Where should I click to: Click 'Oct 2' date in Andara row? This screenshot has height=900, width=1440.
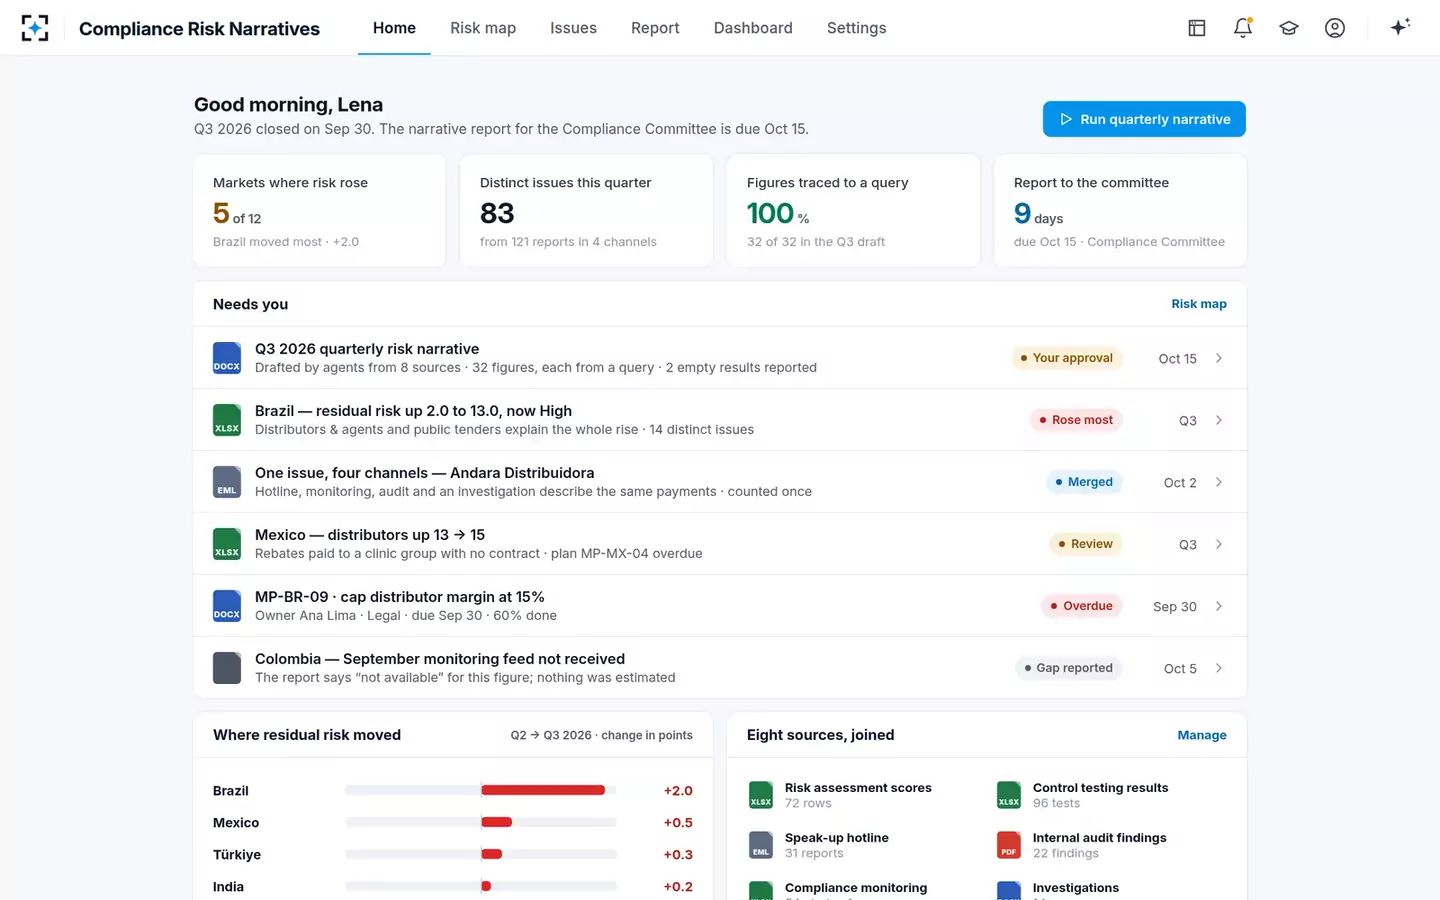pos(1180,483)
